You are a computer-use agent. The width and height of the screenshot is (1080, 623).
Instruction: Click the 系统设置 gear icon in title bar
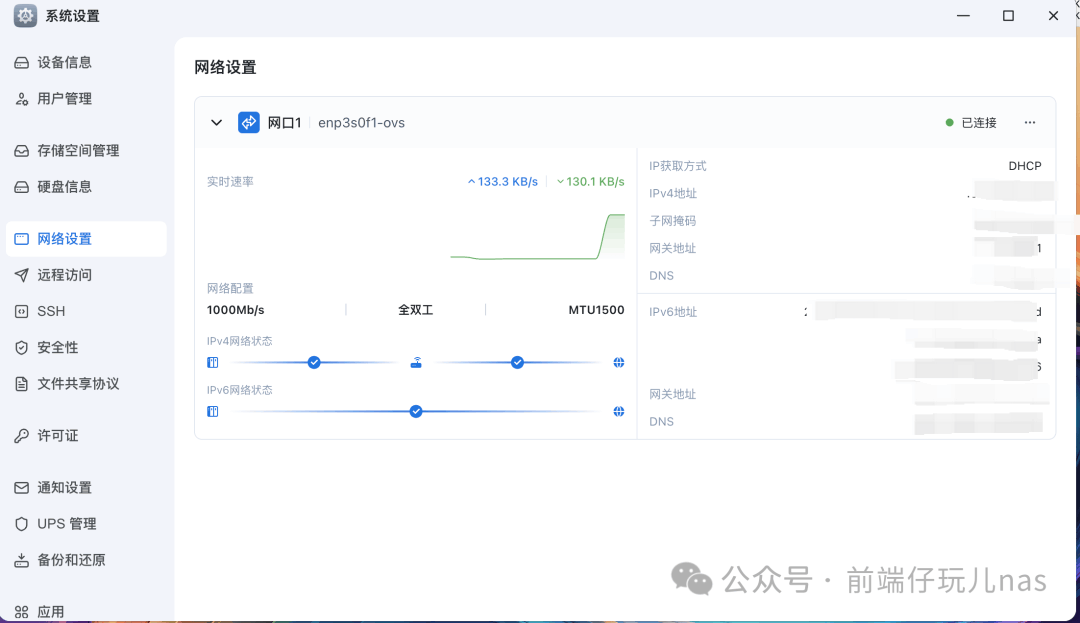pyautogui.click(x=25, y=16)
